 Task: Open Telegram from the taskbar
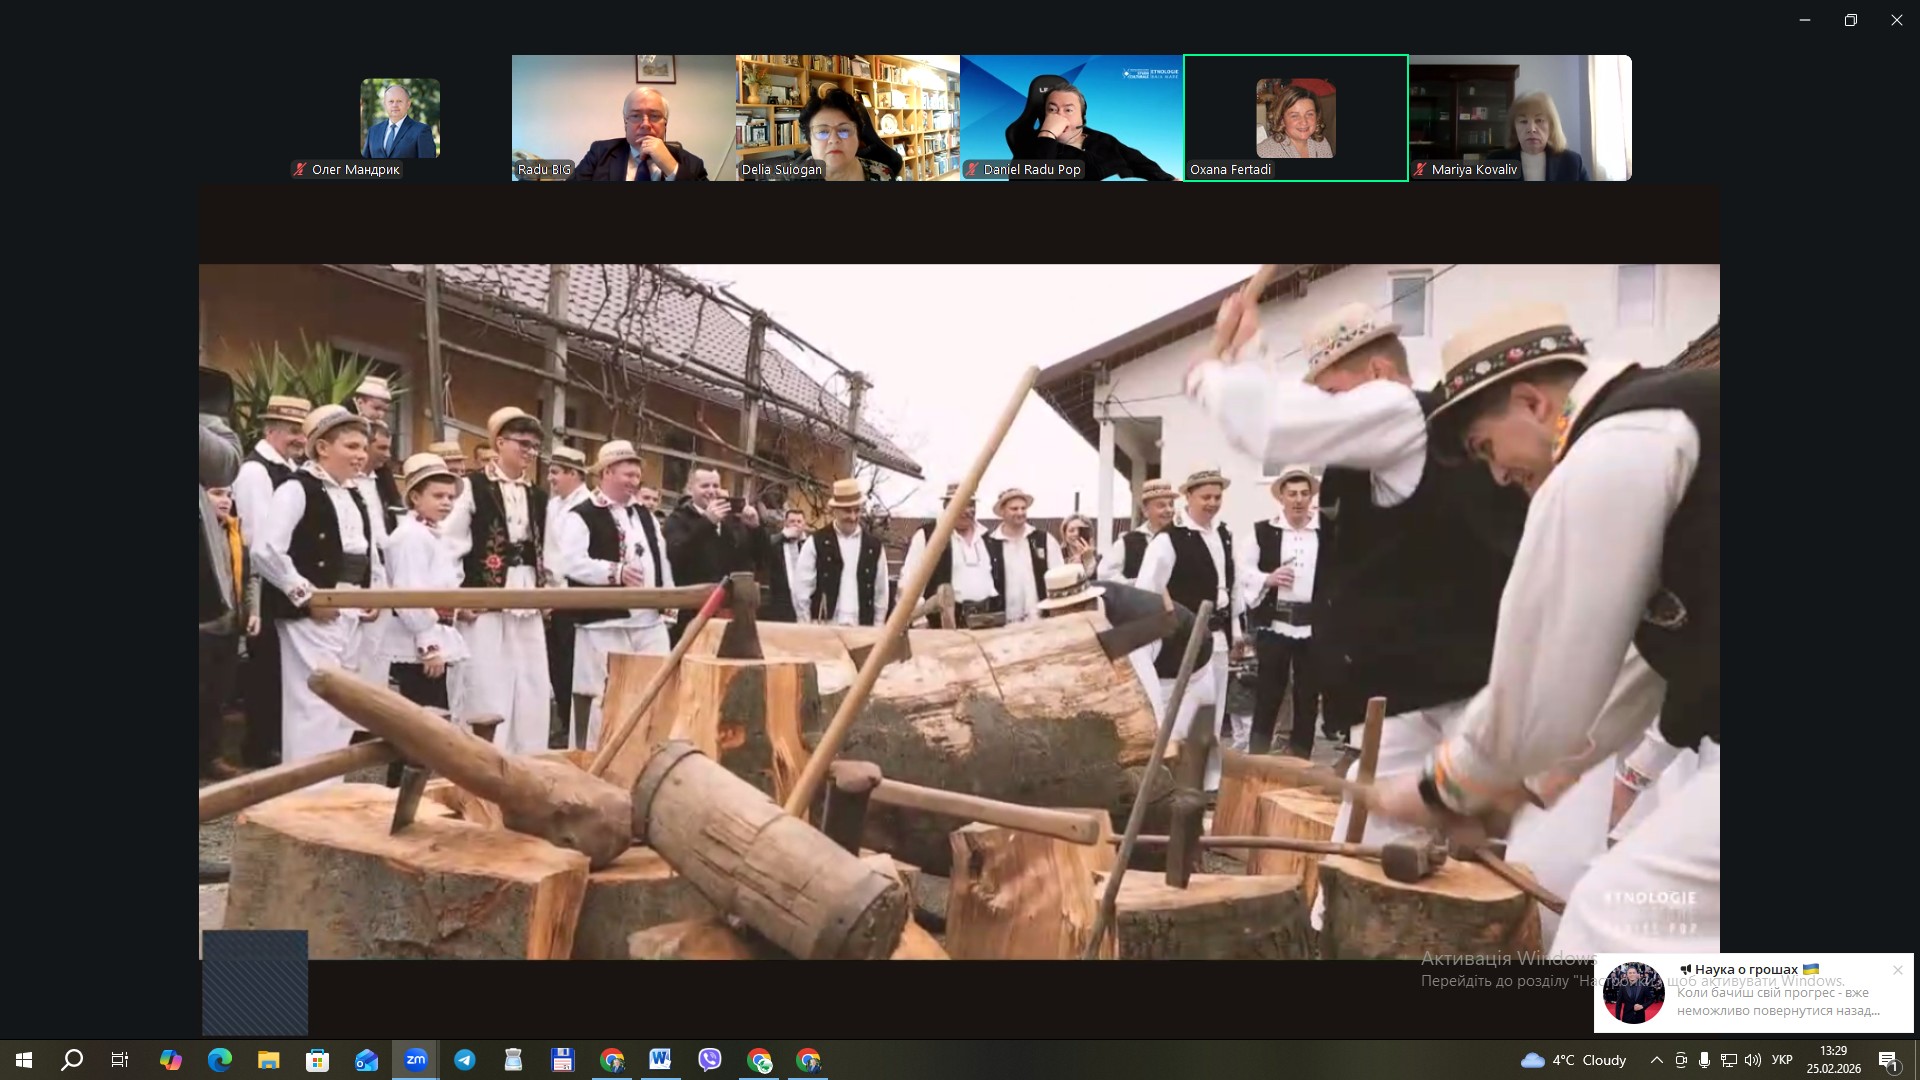(464, 1060)
